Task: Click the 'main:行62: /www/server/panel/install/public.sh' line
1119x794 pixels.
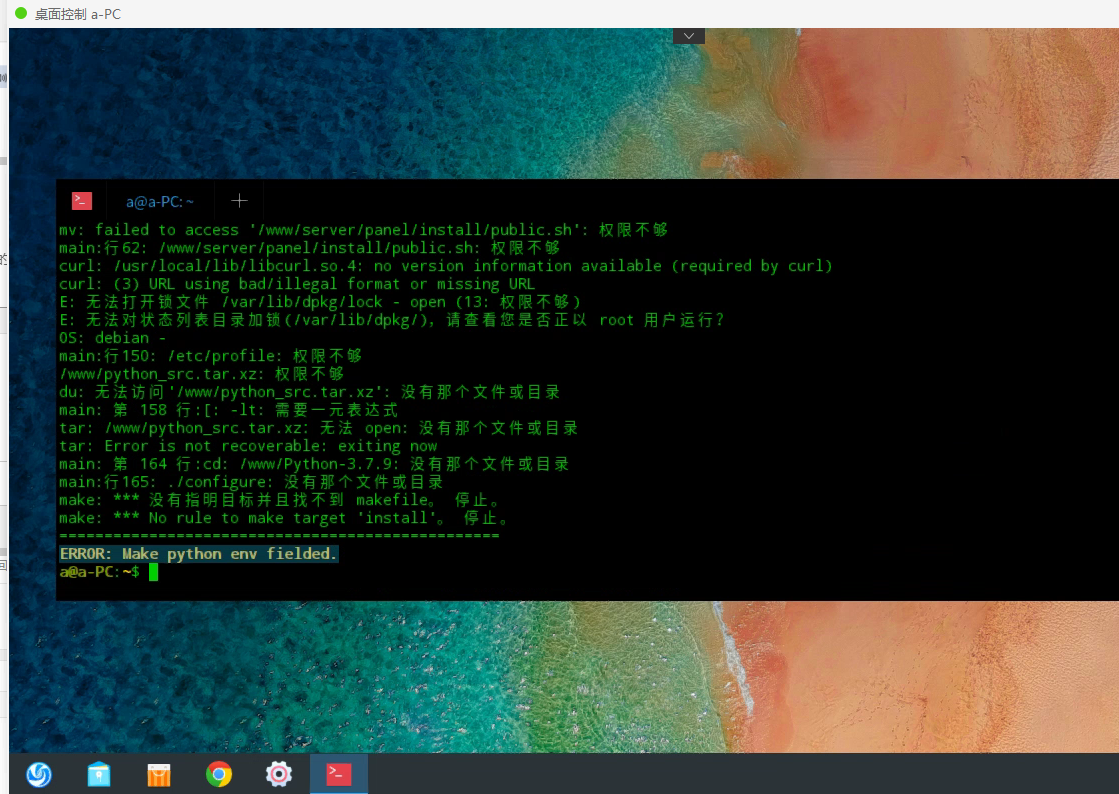Action: [310, 248]
